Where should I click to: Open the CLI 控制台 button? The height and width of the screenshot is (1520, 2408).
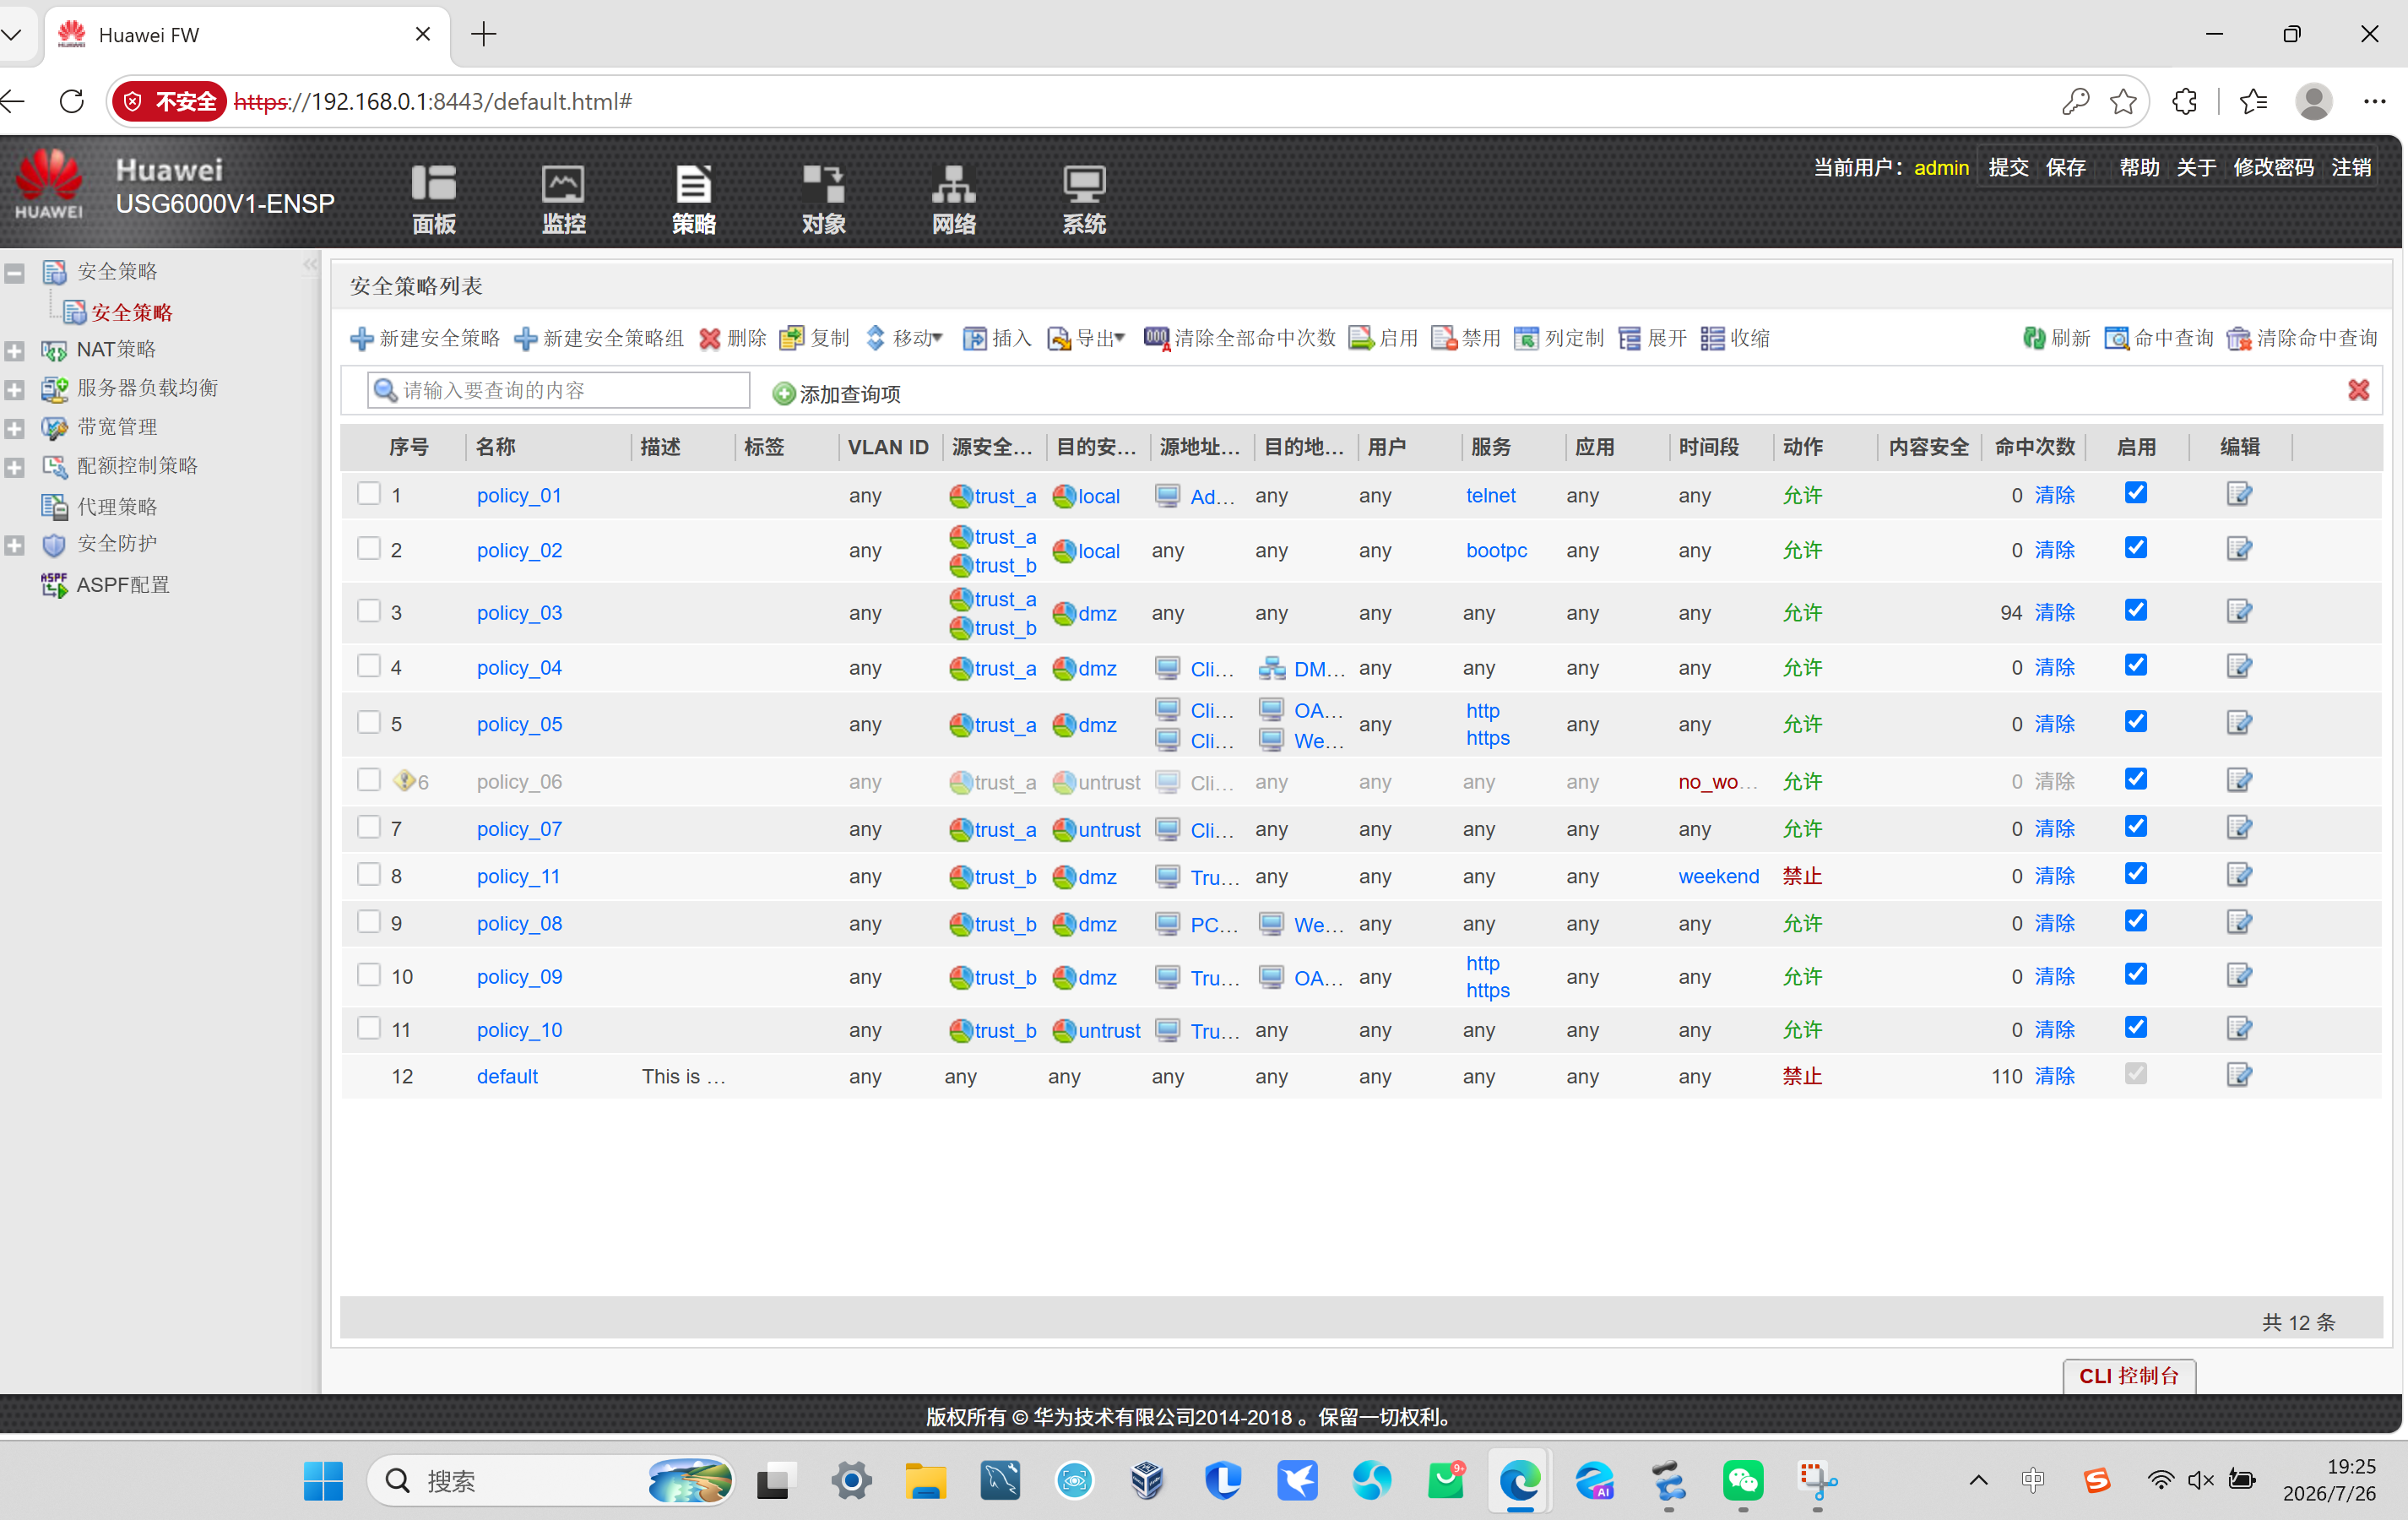click(x=2129, y=1376)
